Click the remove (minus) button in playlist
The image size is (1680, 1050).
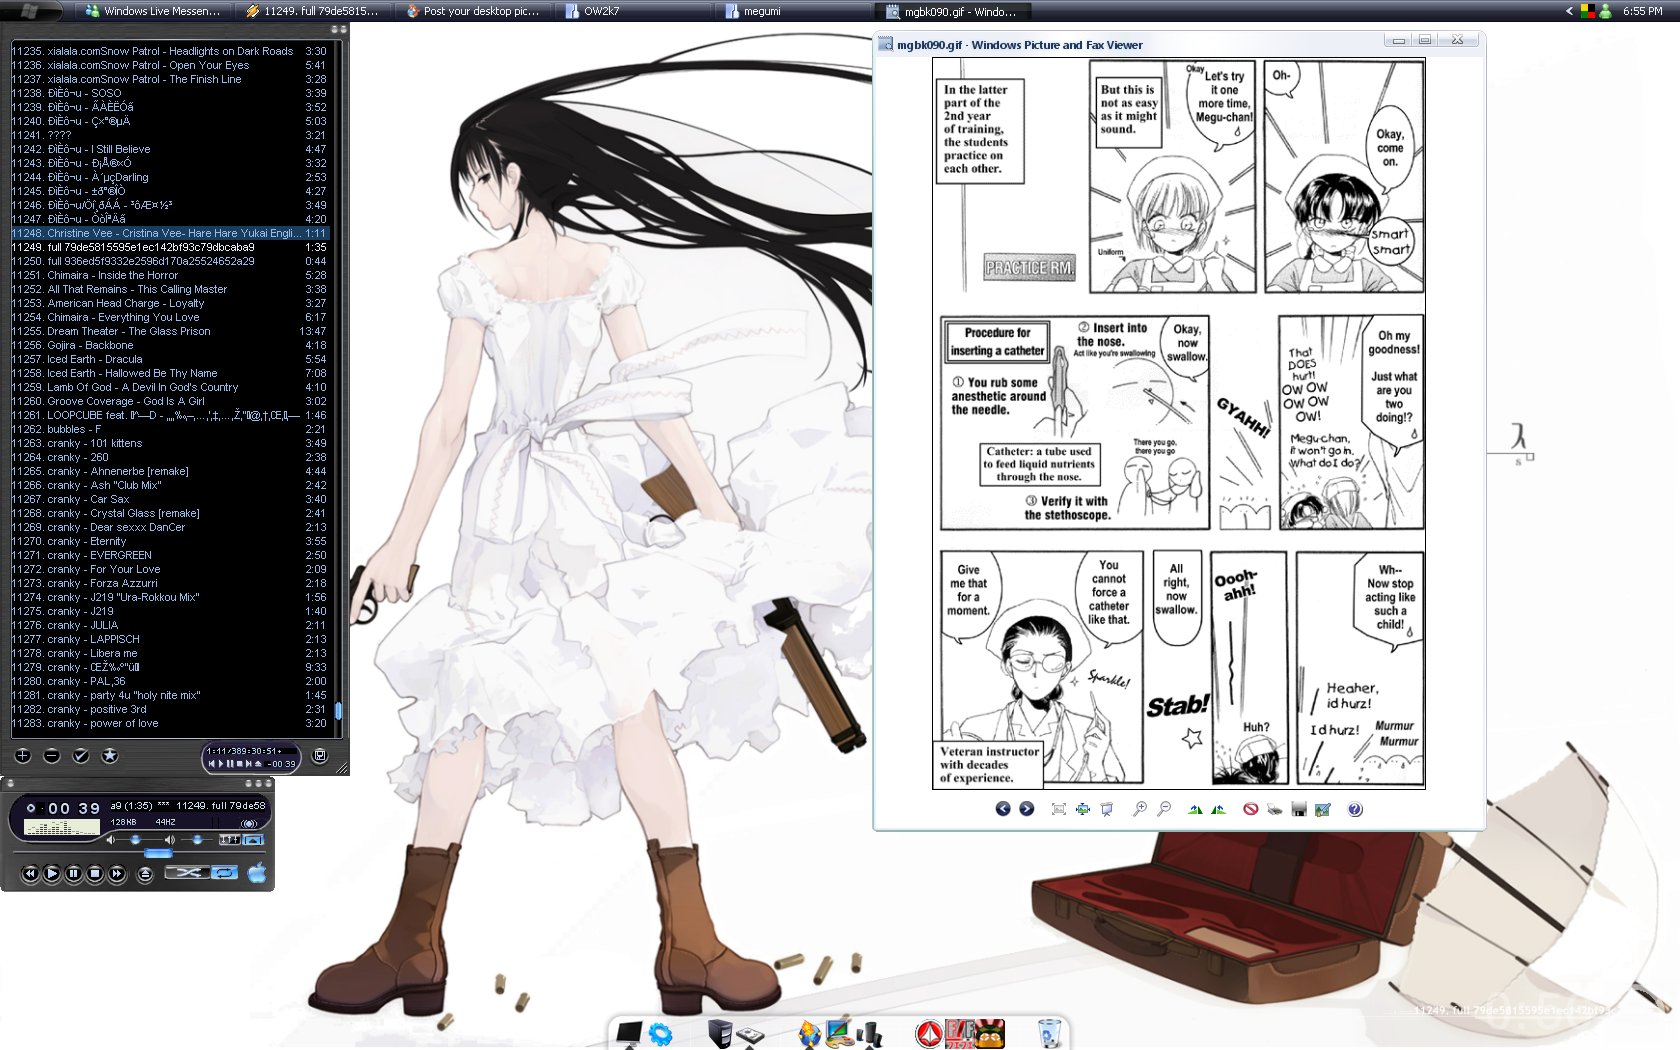pyautogui.click(x=52, y=756)
